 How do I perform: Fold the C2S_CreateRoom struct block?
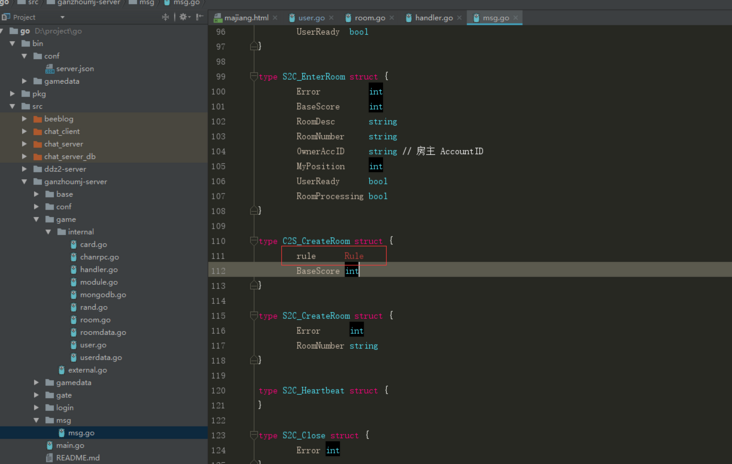click(x=255, y=241)
